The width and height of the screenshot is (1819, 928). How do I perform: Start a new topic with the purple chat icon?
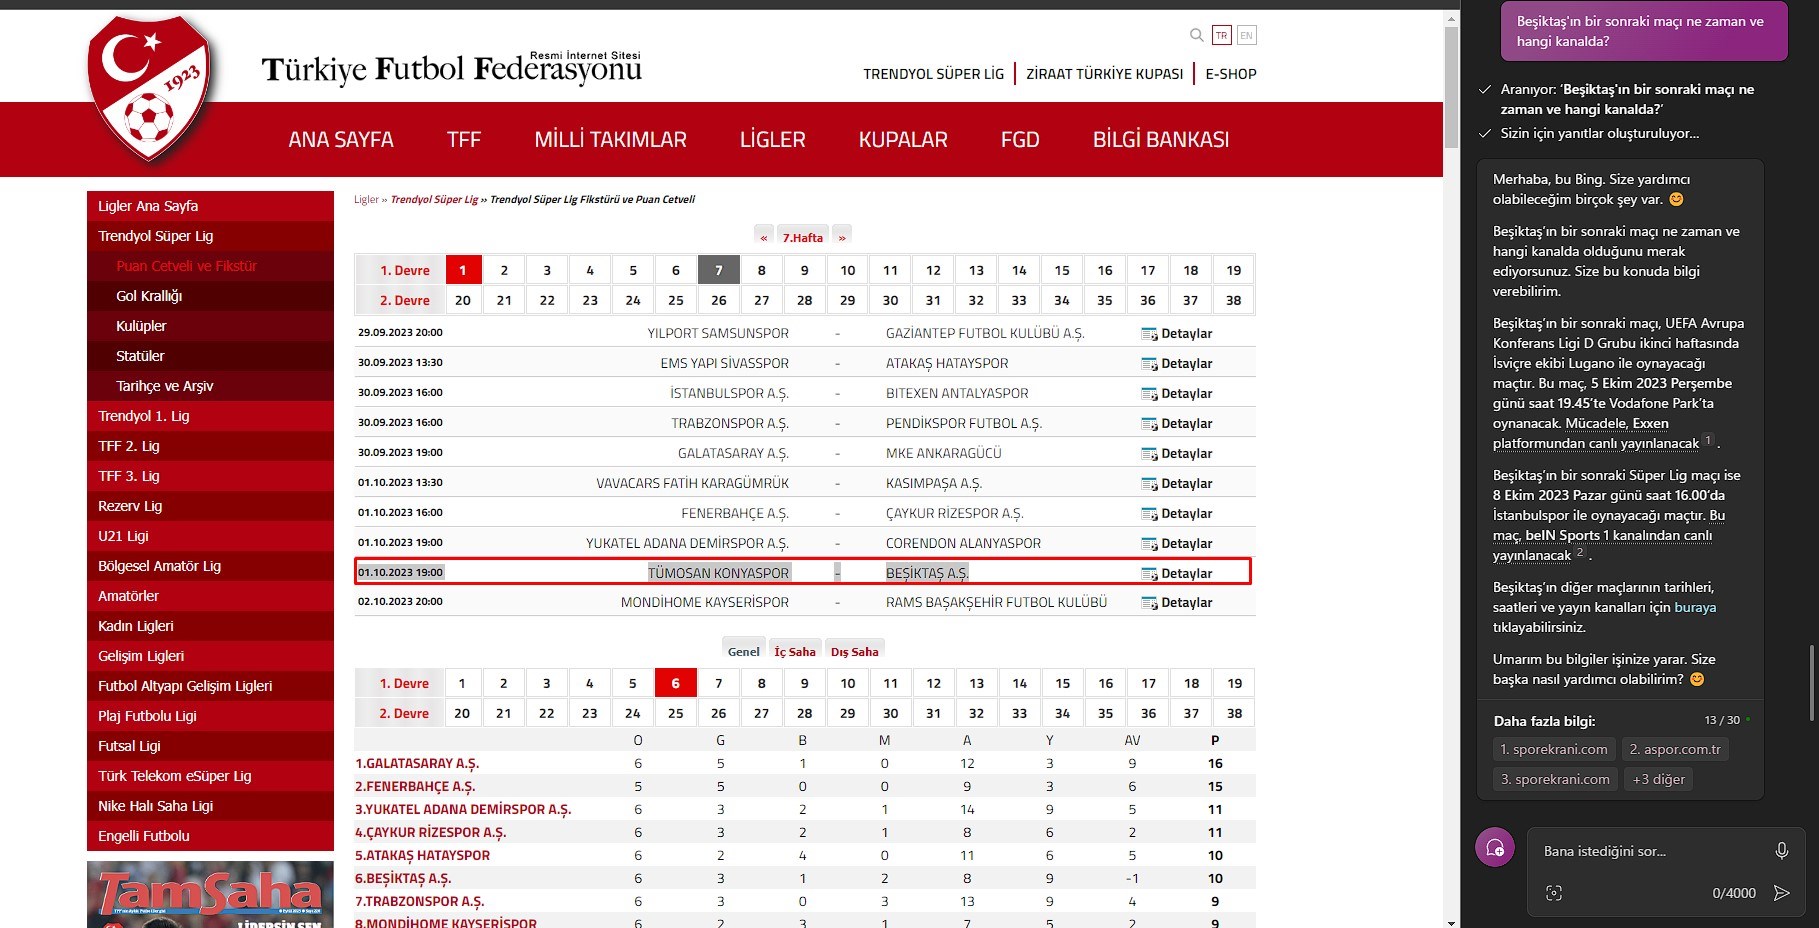pyautogui.click(x=1495, y=848)
